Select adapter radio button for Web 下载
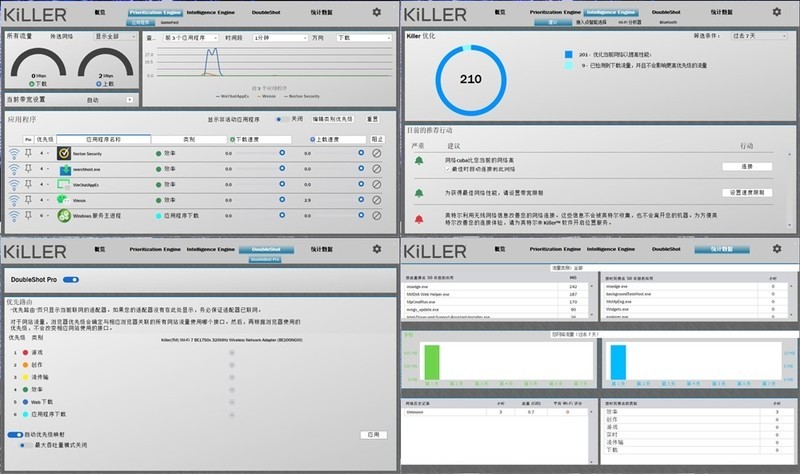This screenshot has width=800, height=474. pos(232,402)
